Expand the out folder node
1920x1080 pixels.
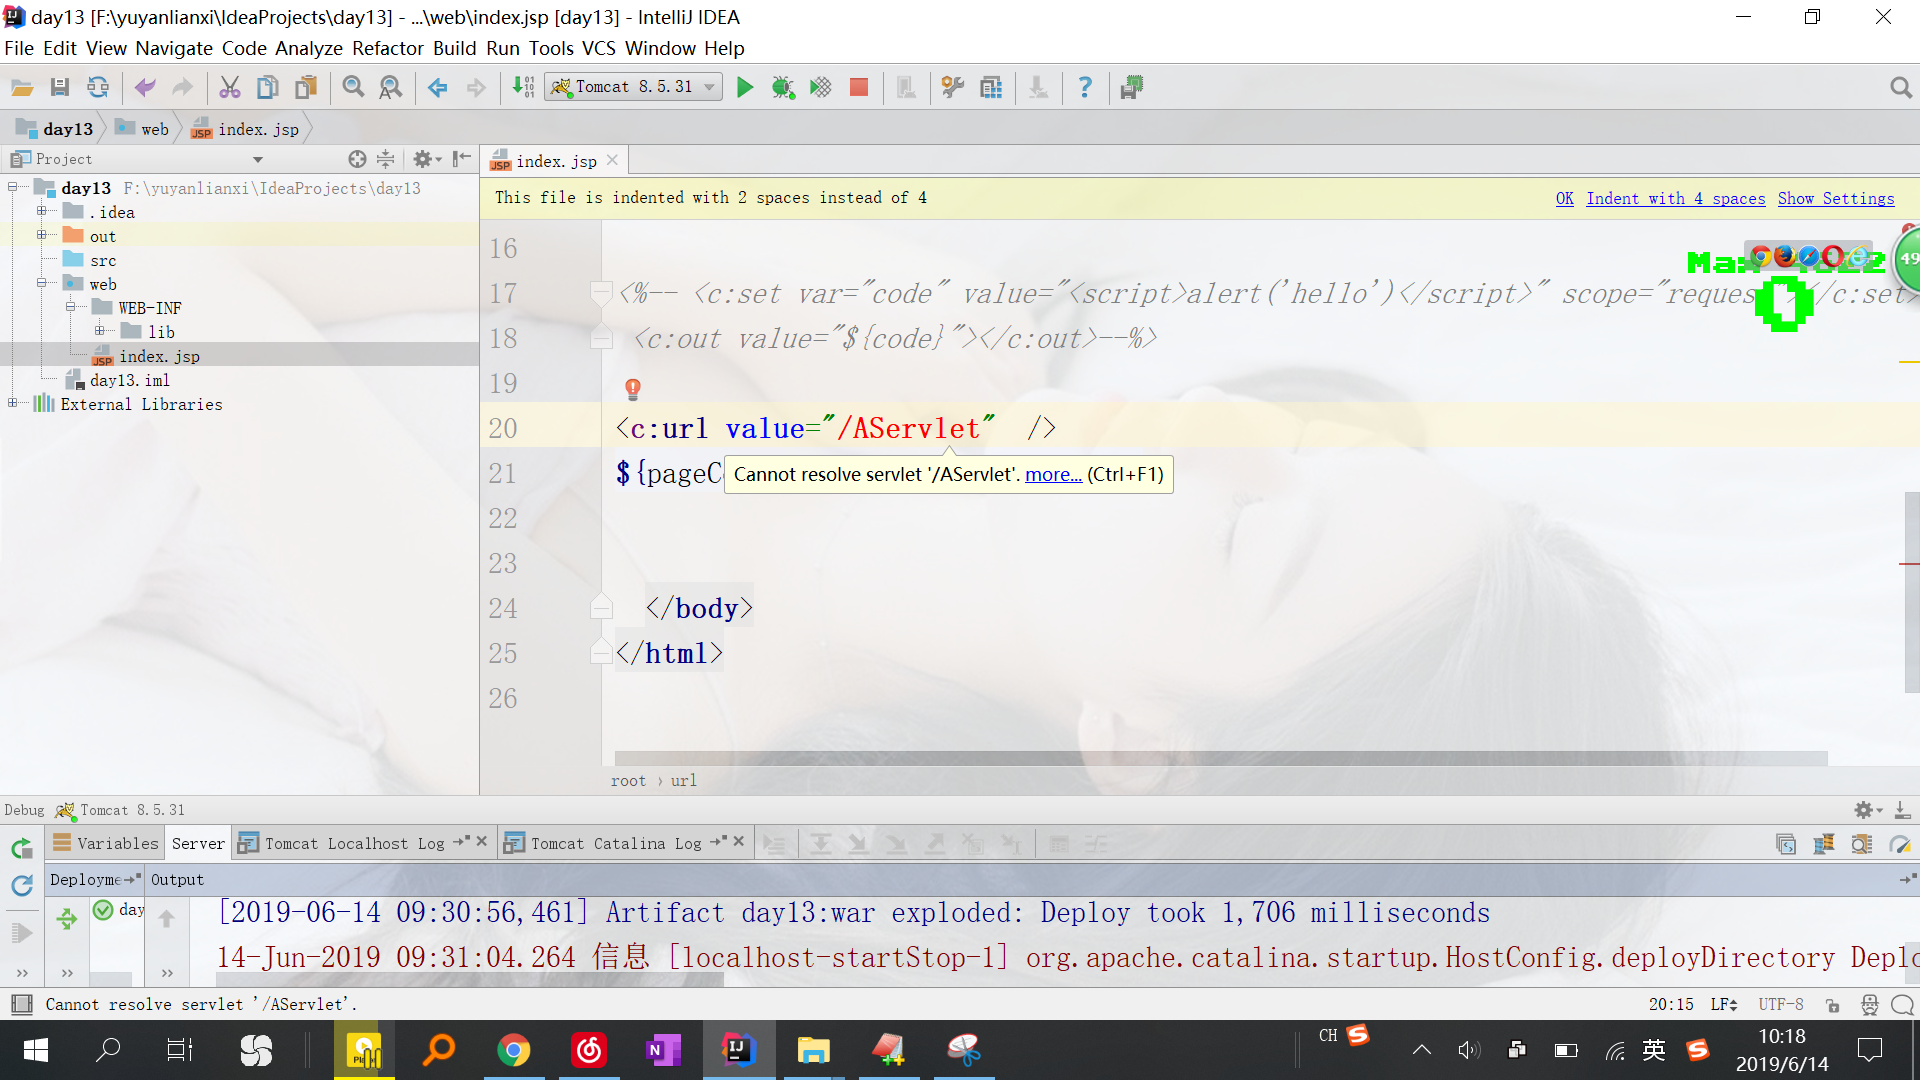(x=42, y=235)
